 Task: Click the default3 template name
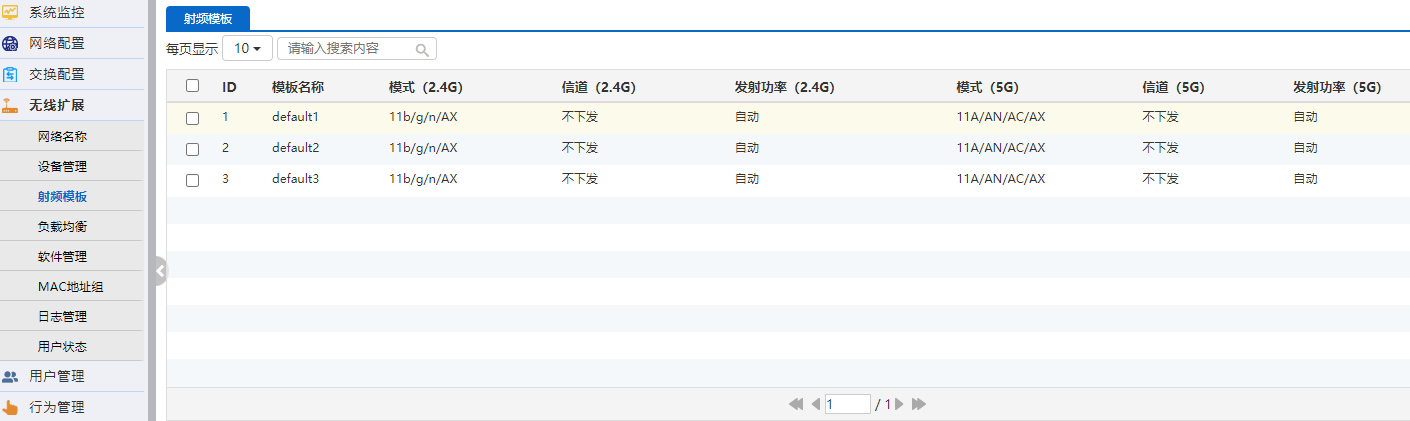point(296,179)
